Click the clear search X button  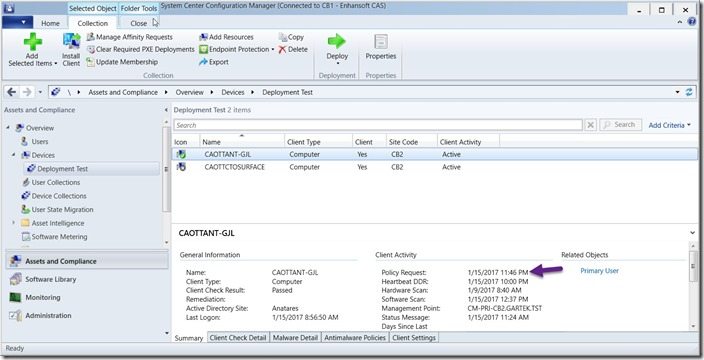(x=591, y=125)
